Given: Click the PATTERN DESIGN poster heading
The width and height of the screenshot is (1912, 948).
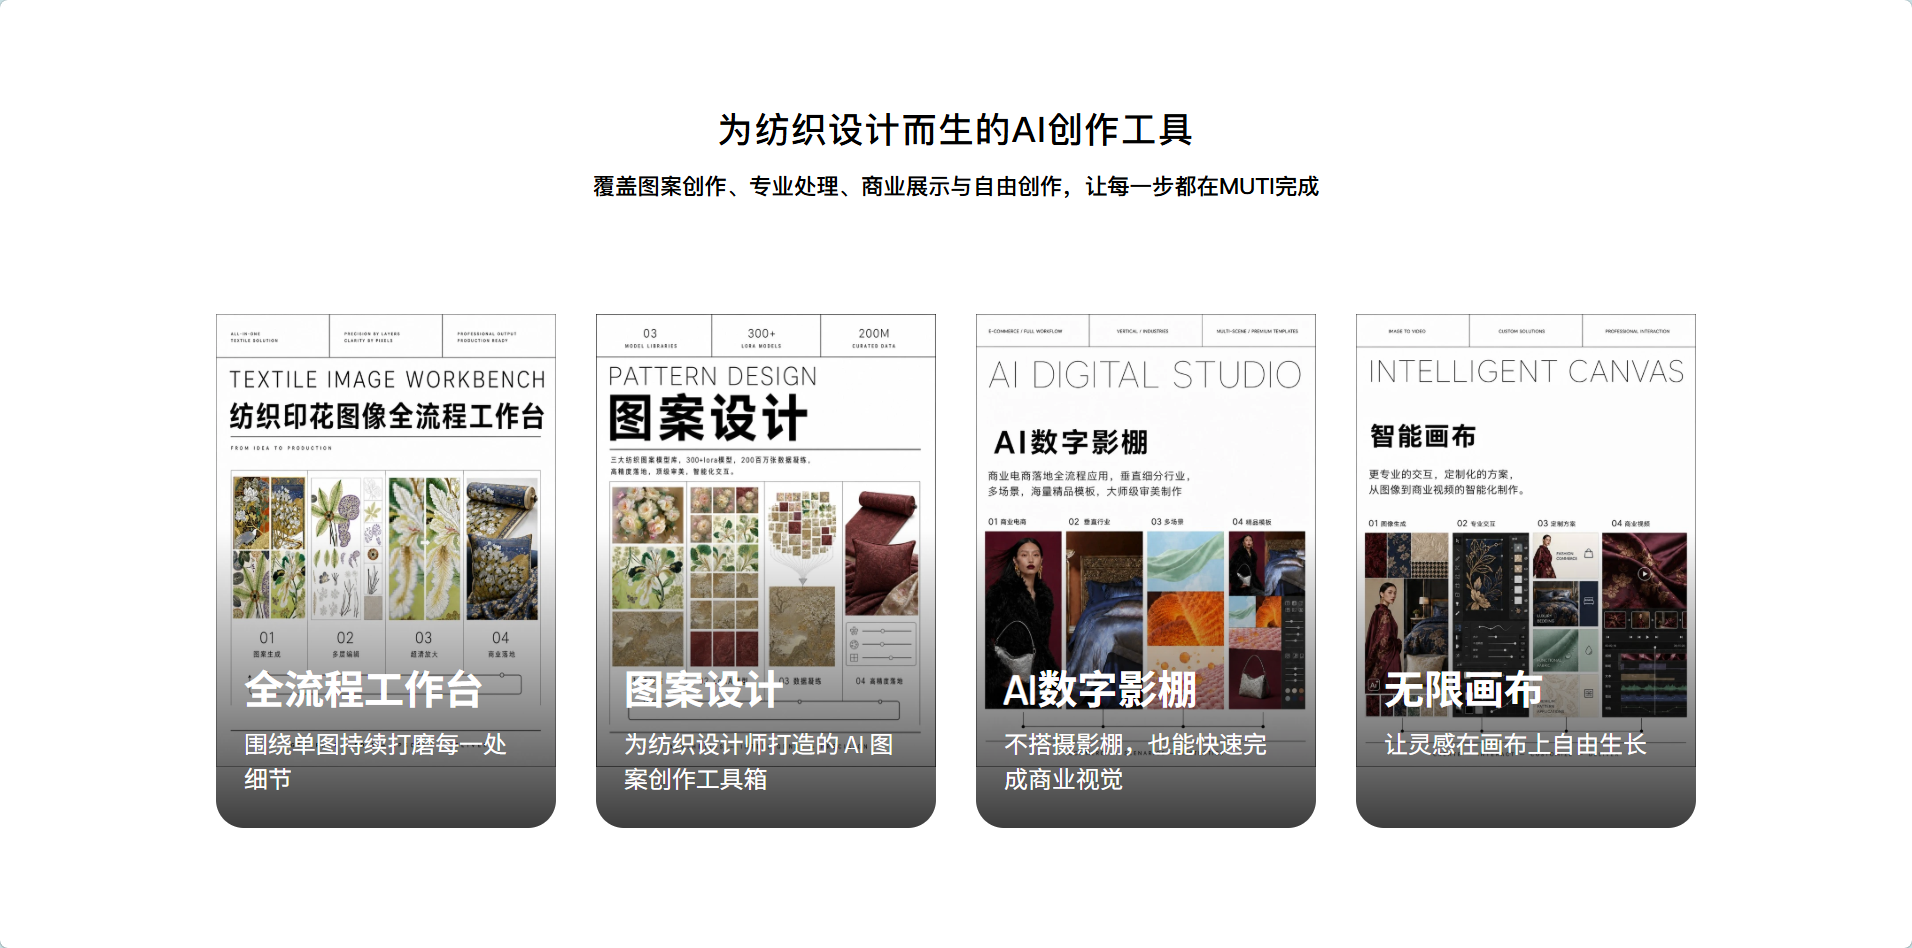Looking at the screenshot, I should pos(713,377).
